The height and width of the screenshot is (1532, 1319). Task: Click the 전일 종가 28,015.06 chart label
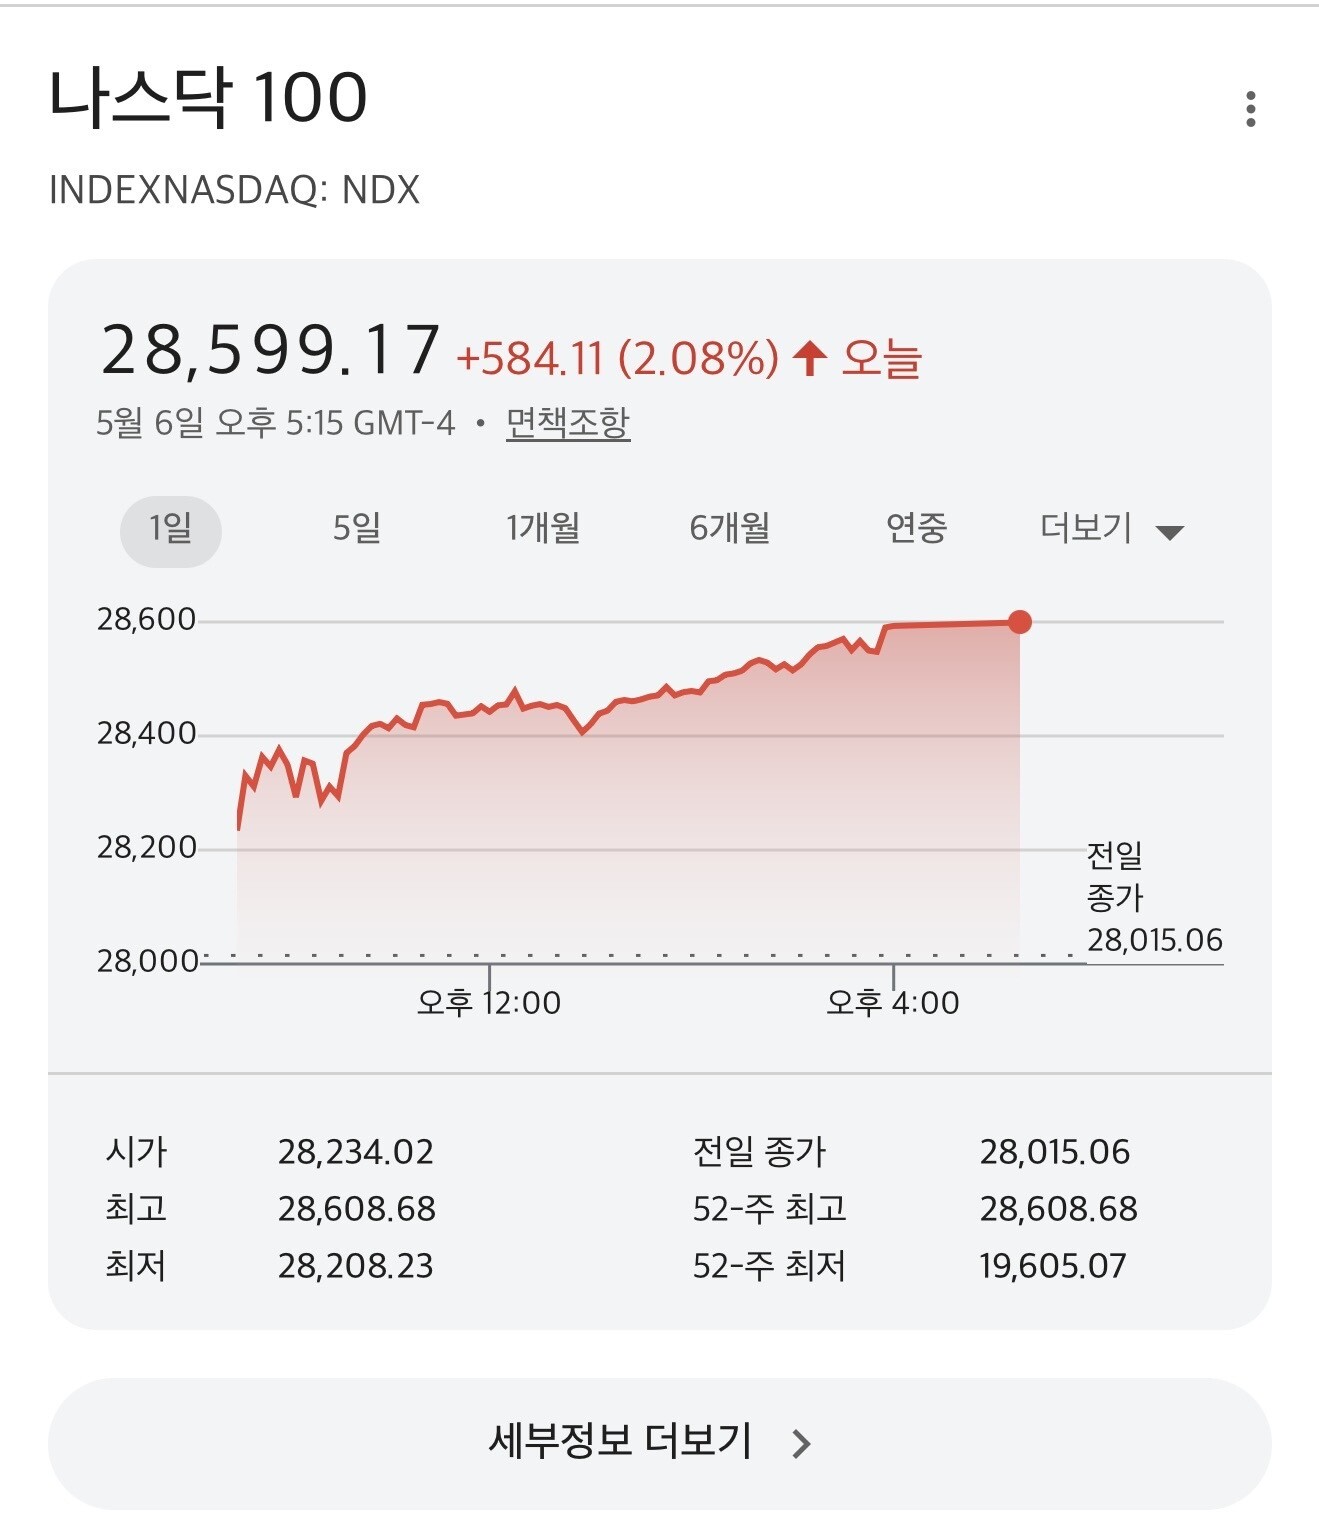click(1154, 897)
